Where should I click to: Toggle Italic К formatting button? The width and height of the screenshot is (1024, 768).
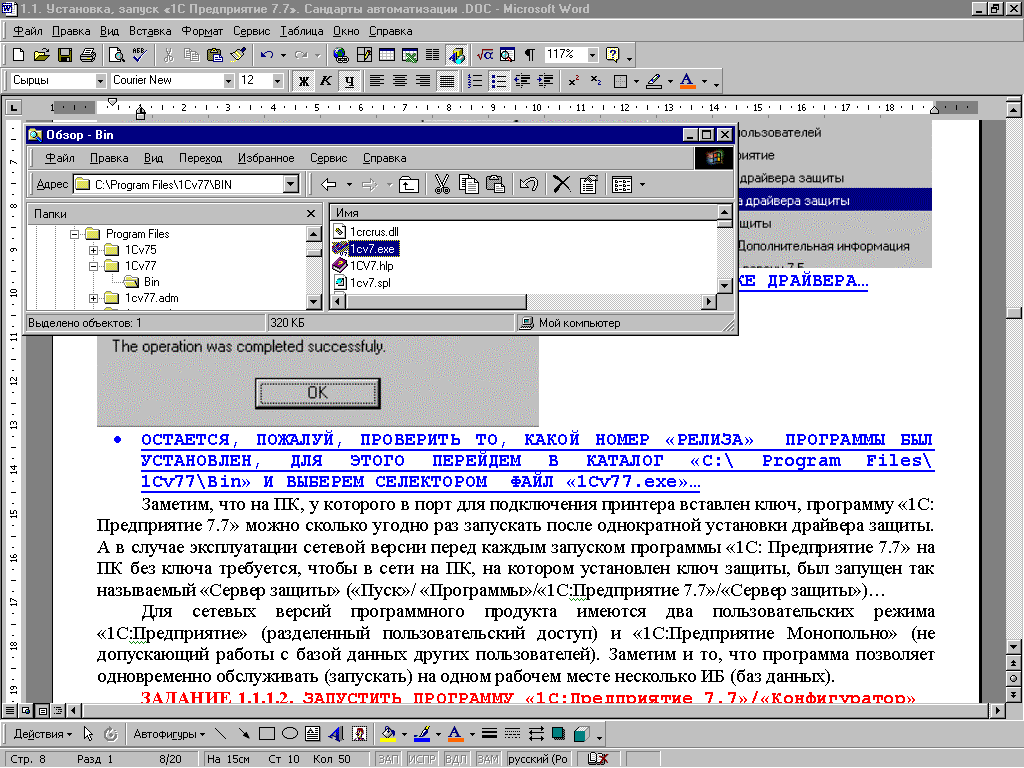[x=326, y=81]
